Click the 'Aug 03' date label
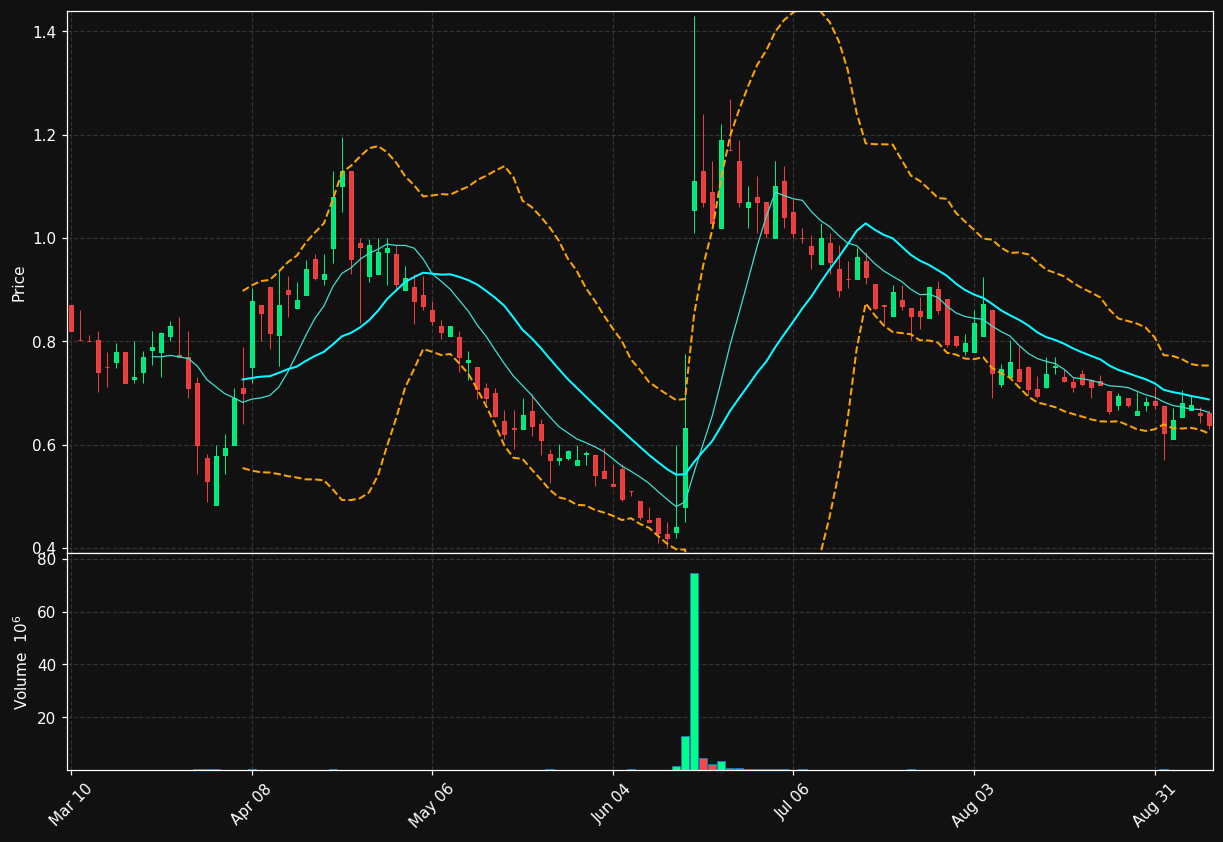This screenshot has width=1223, height=842. (975, 806)
